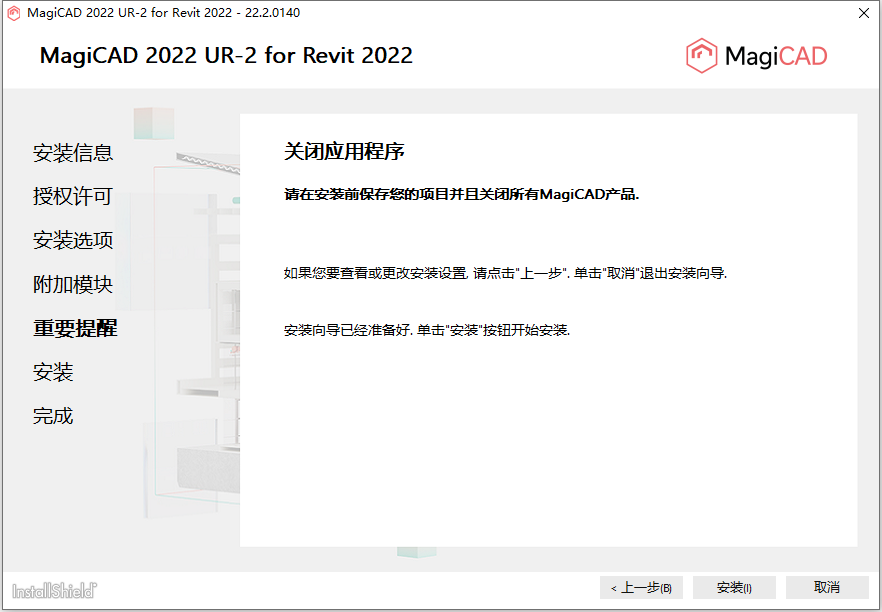The image size is (882, 612).
Task: Click the MagiCAD icon in the title bar
Action: (x=14, y=13)
